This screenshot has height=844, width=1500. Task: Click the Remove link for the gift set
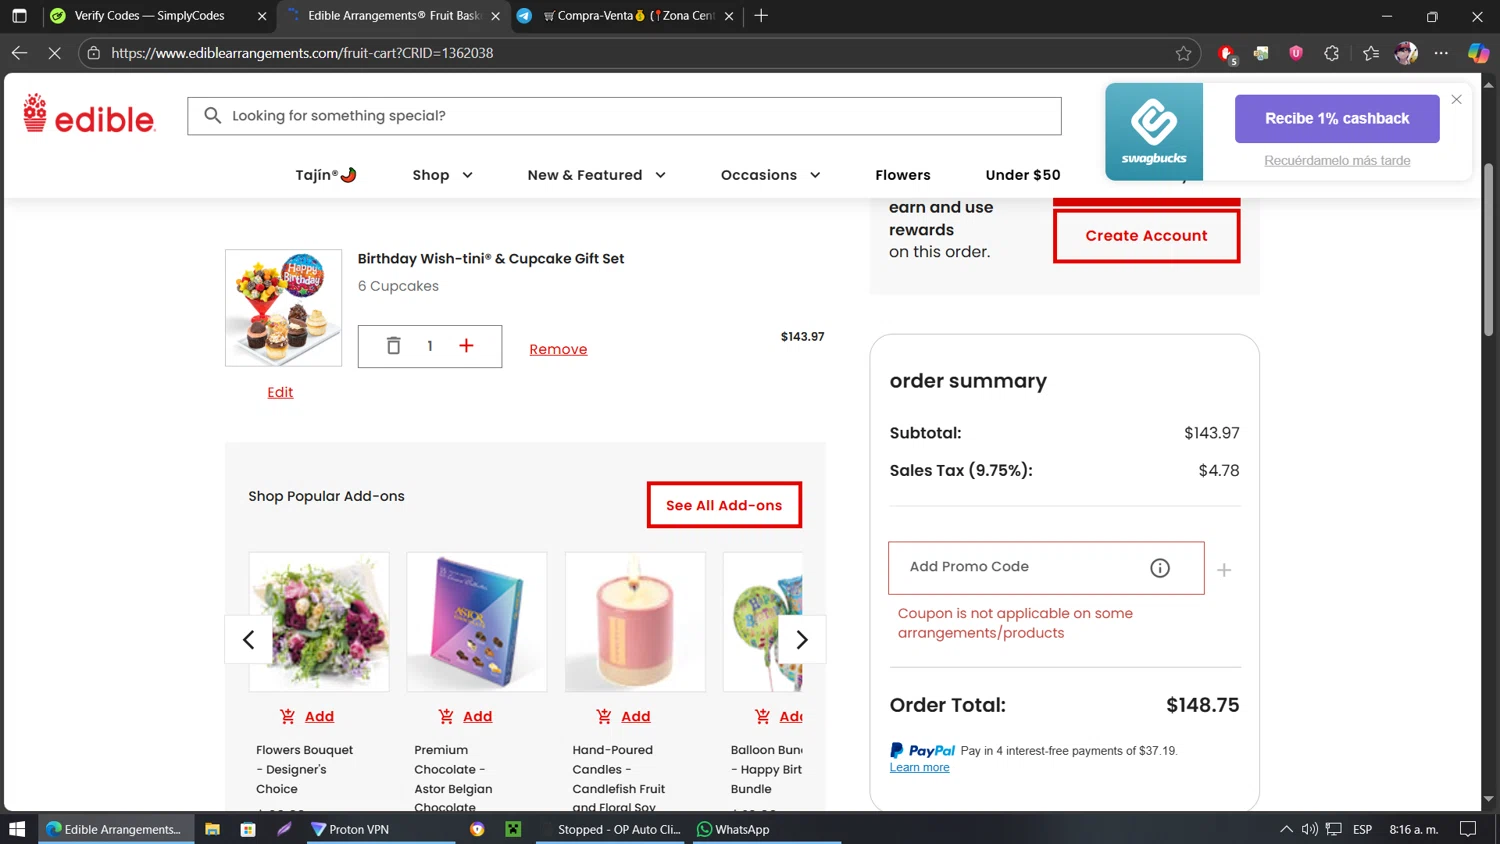[x=558, y=349]
